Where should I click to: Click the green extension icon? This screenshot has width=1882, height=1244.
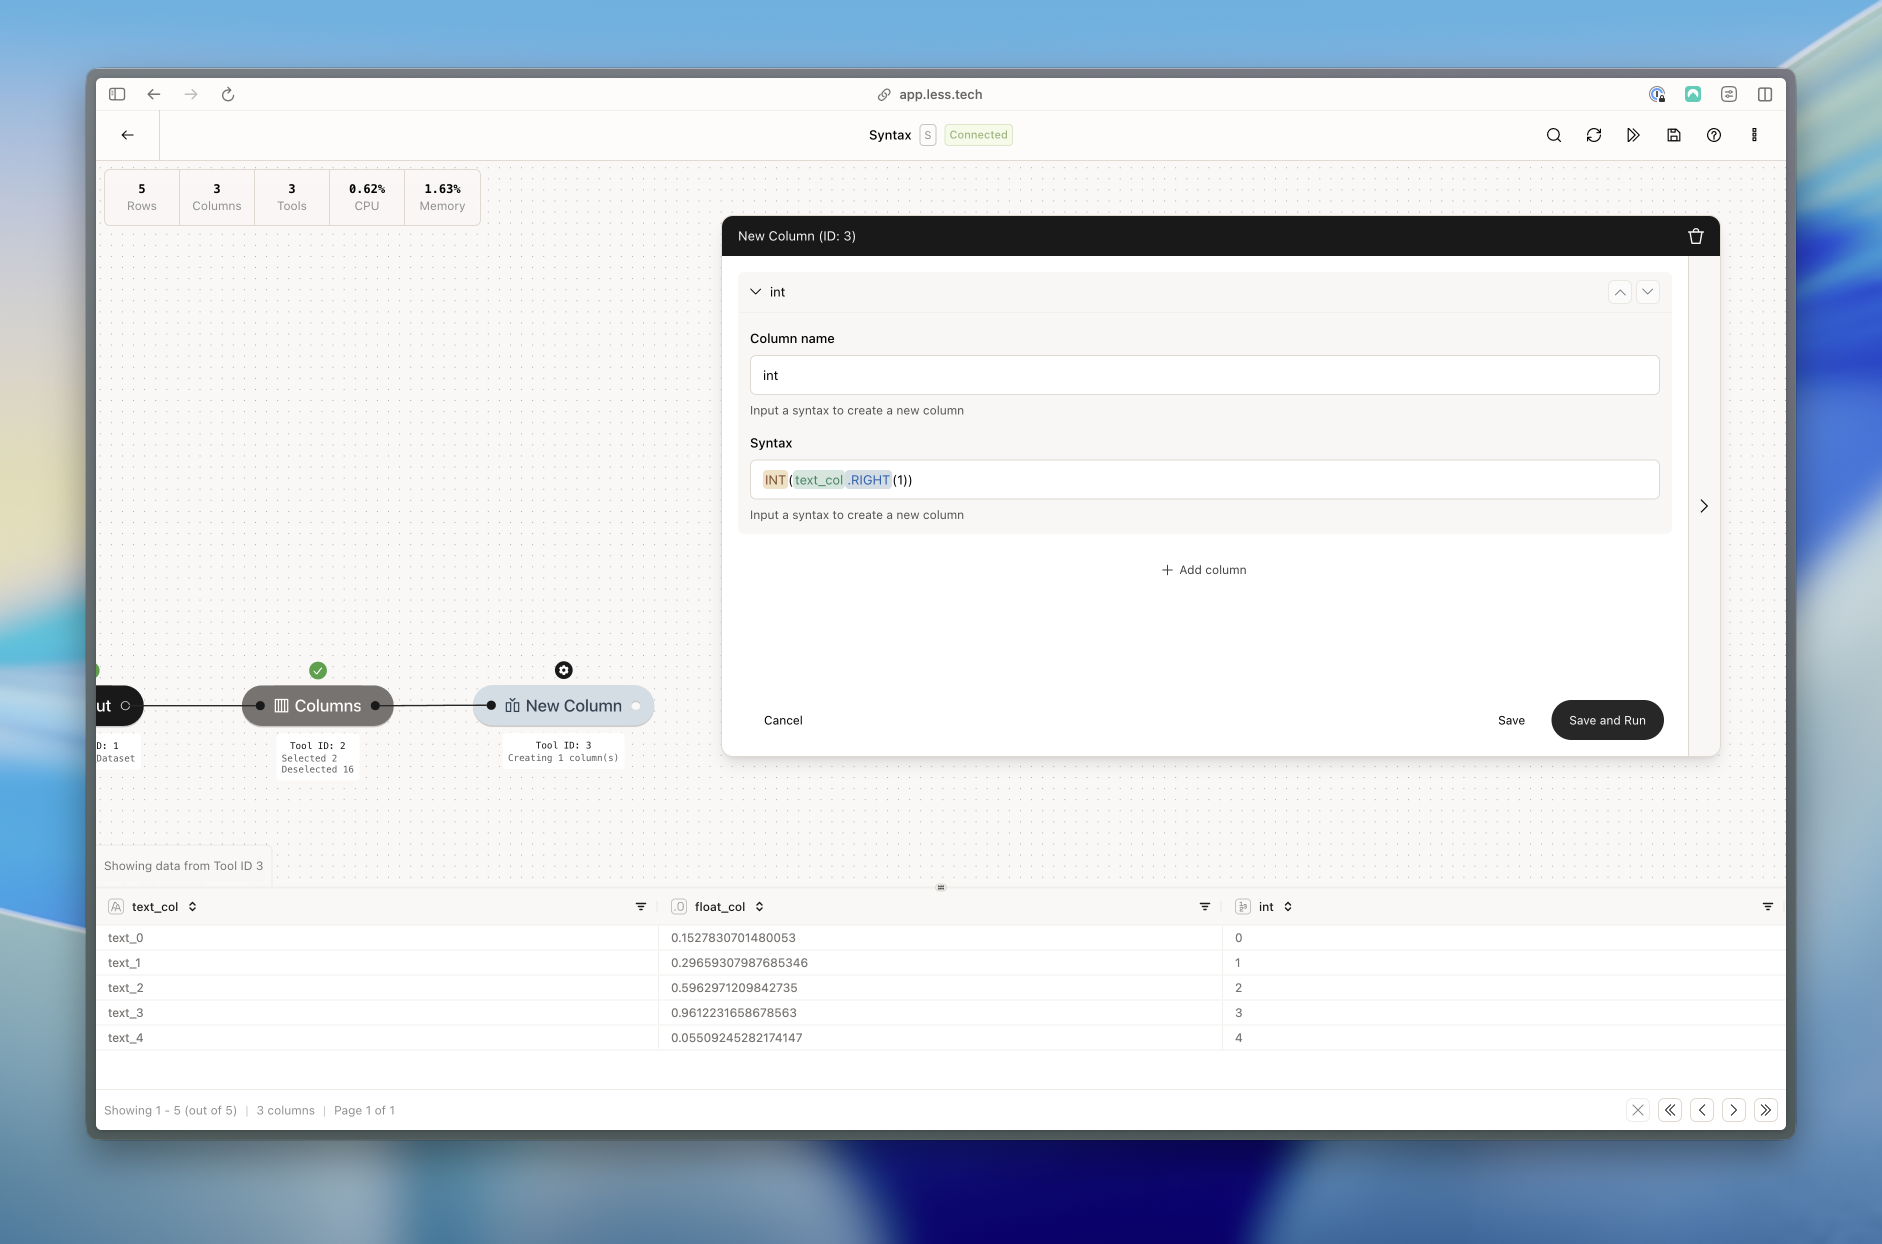pos(1693,94)
